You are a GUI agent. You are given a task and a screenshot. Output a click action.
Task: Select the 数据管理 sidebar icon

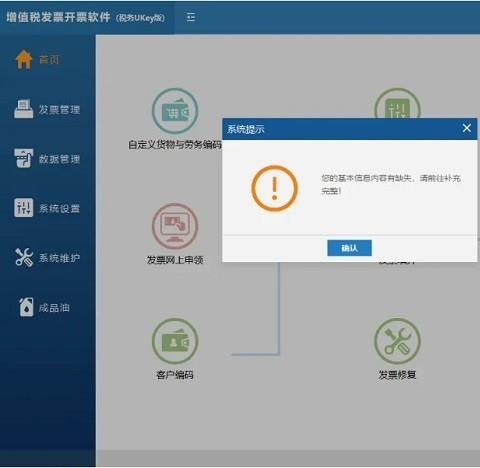(23, 158)
